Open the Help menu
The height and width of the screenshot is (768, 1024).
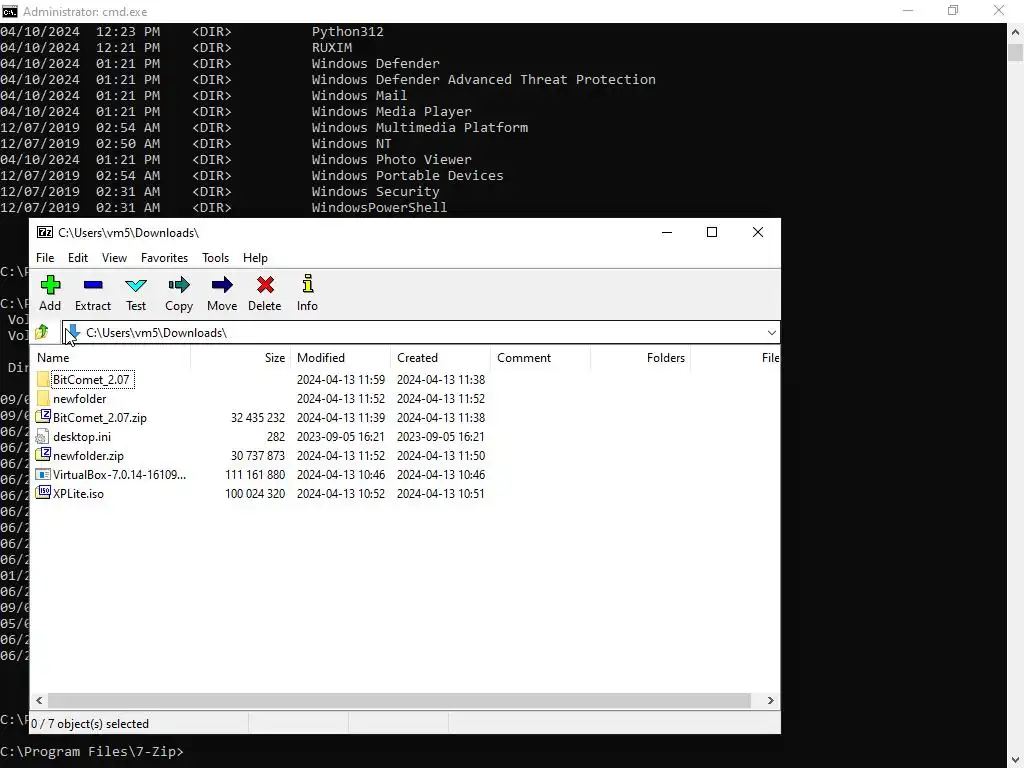[255, 258]
